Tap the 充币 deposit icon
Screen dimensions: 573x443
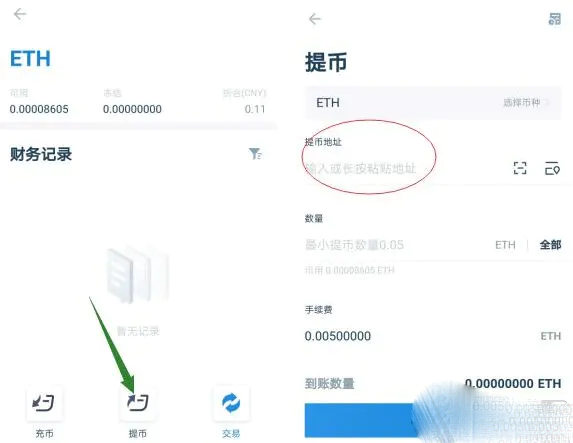point(44,403)
